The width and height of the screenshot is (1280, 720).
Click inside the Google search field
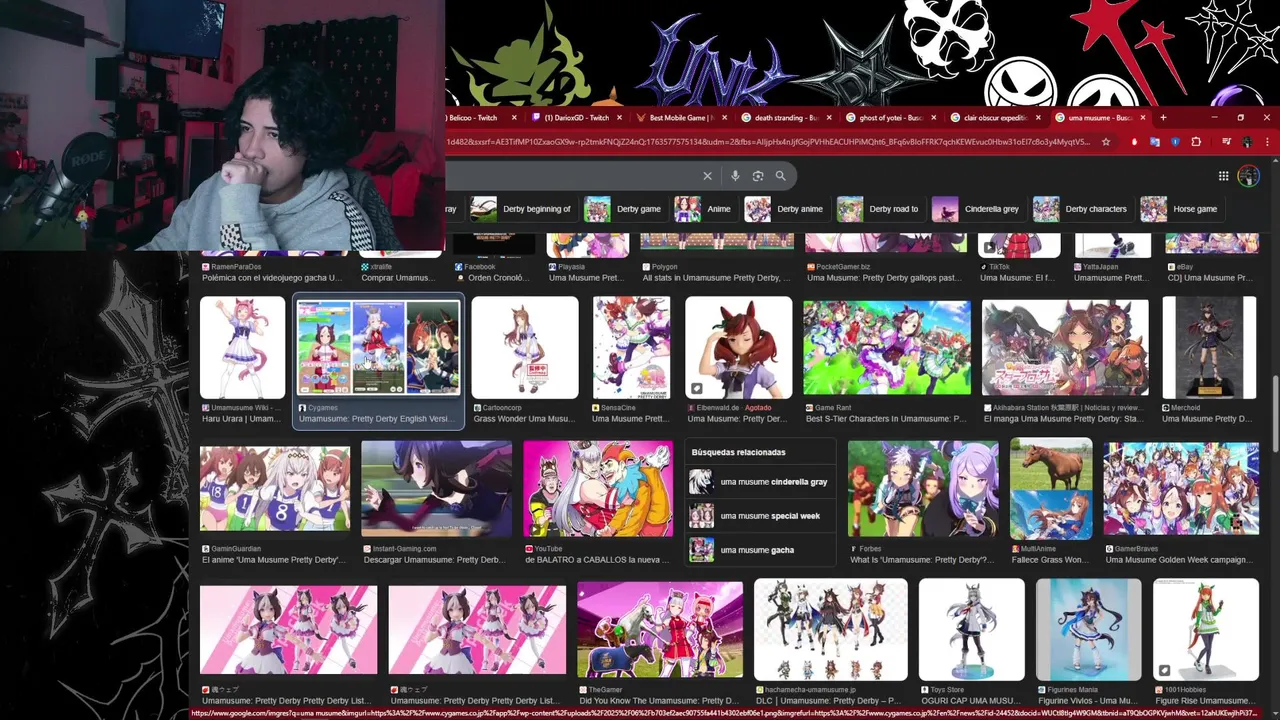pyautogui.click(x=570, y=176)
